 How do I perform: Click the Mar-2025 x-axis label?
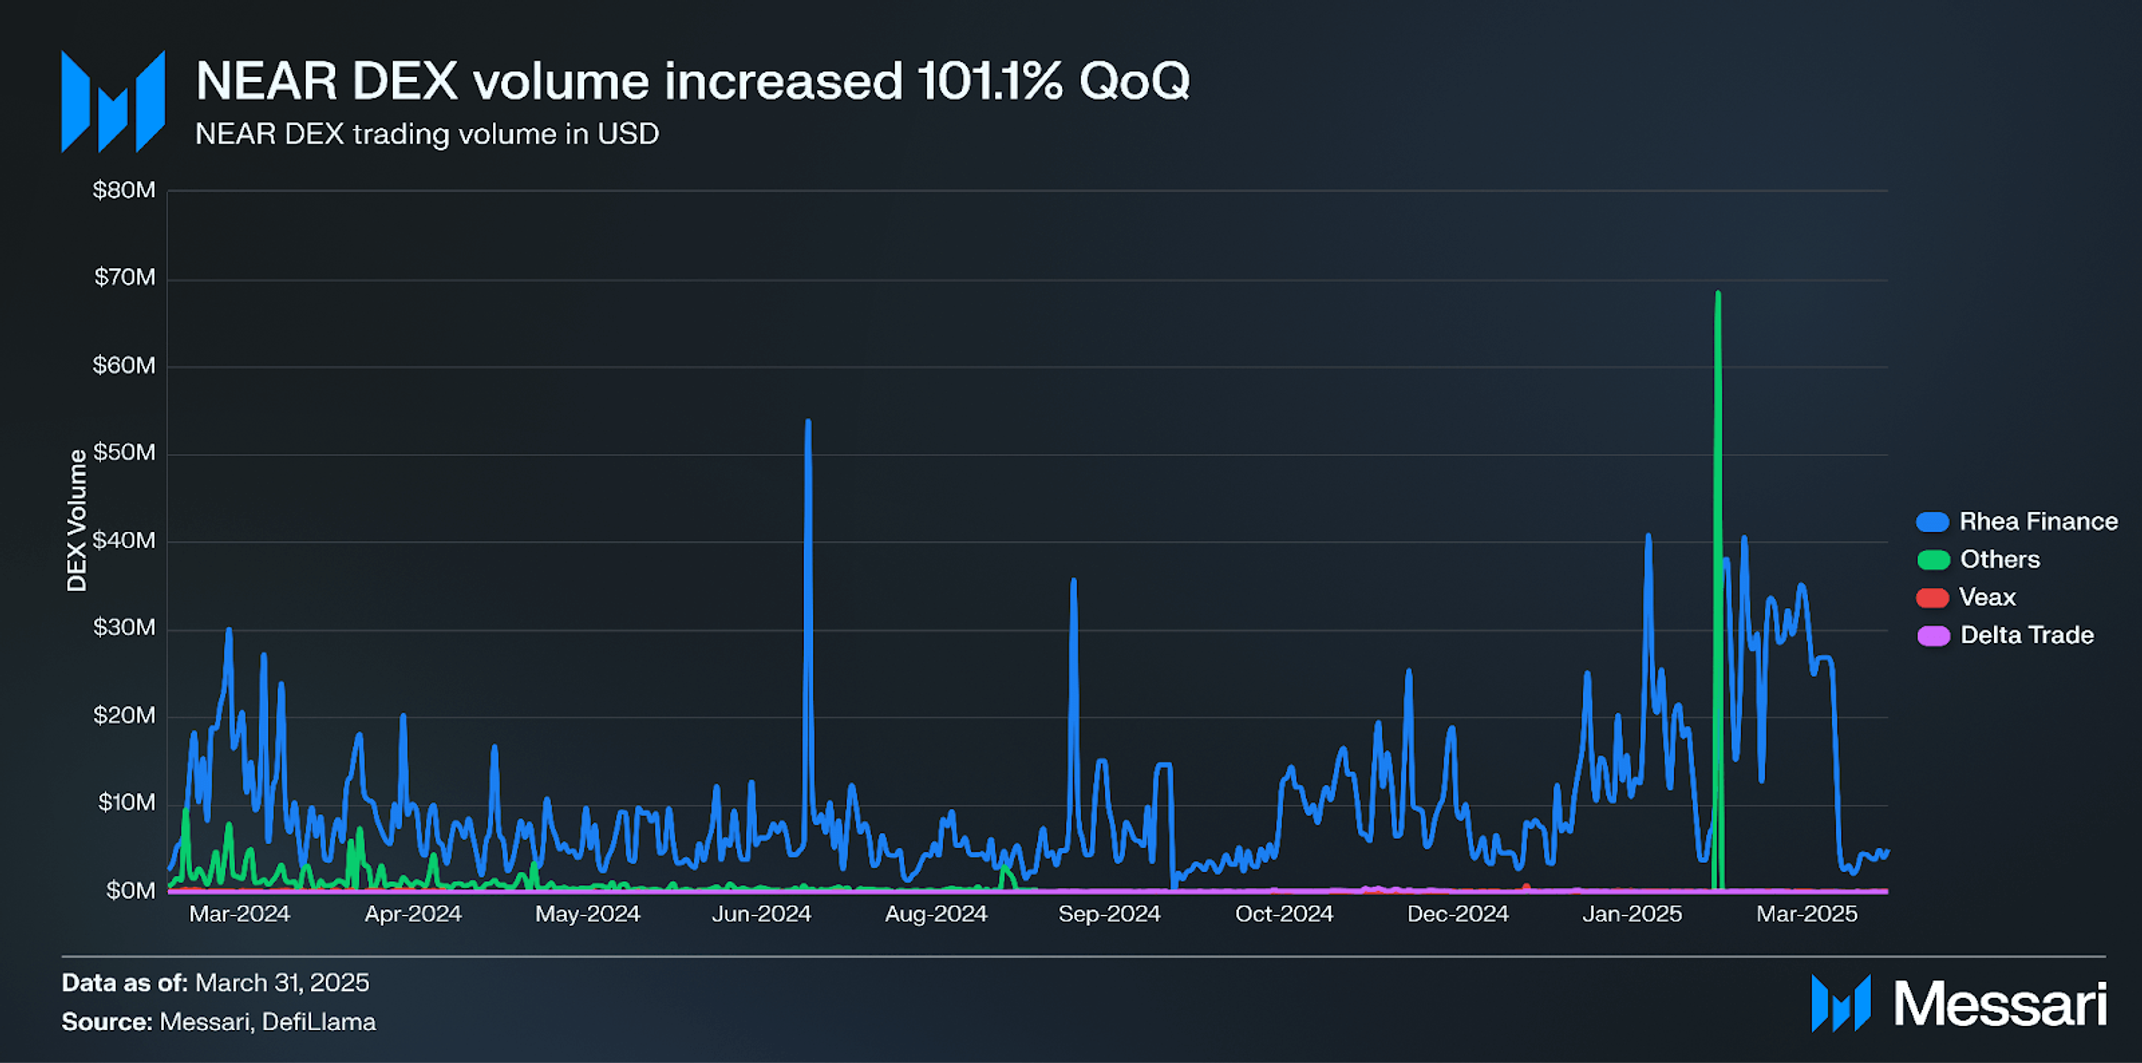[x=1807, y=914]
